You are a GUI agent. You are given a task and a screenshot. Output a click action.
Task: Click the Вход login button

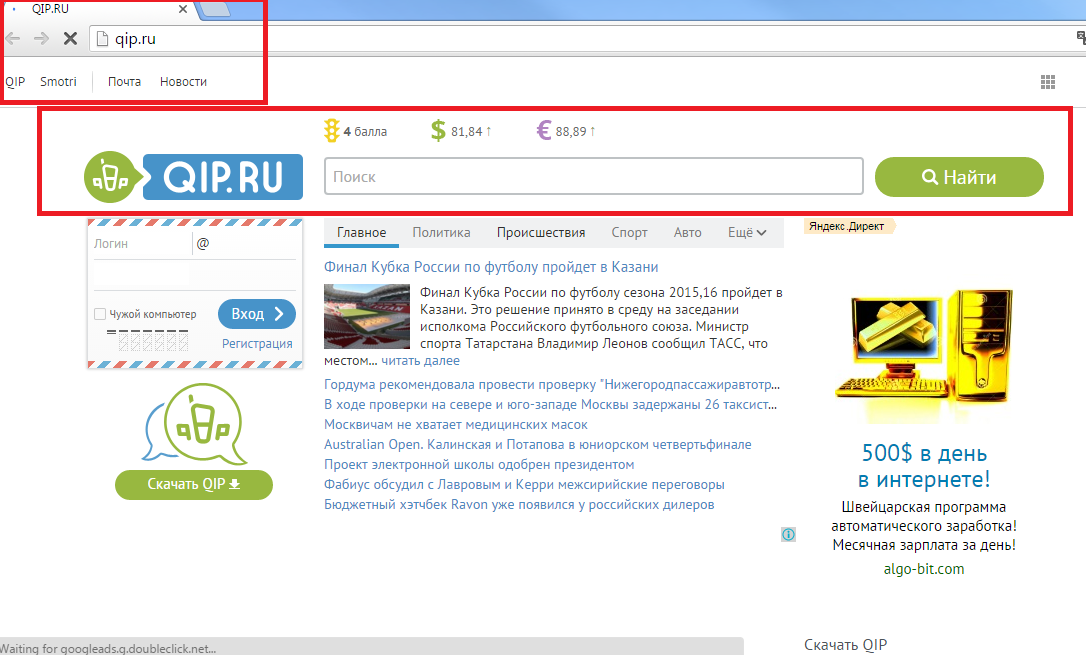tap(257, 314)
